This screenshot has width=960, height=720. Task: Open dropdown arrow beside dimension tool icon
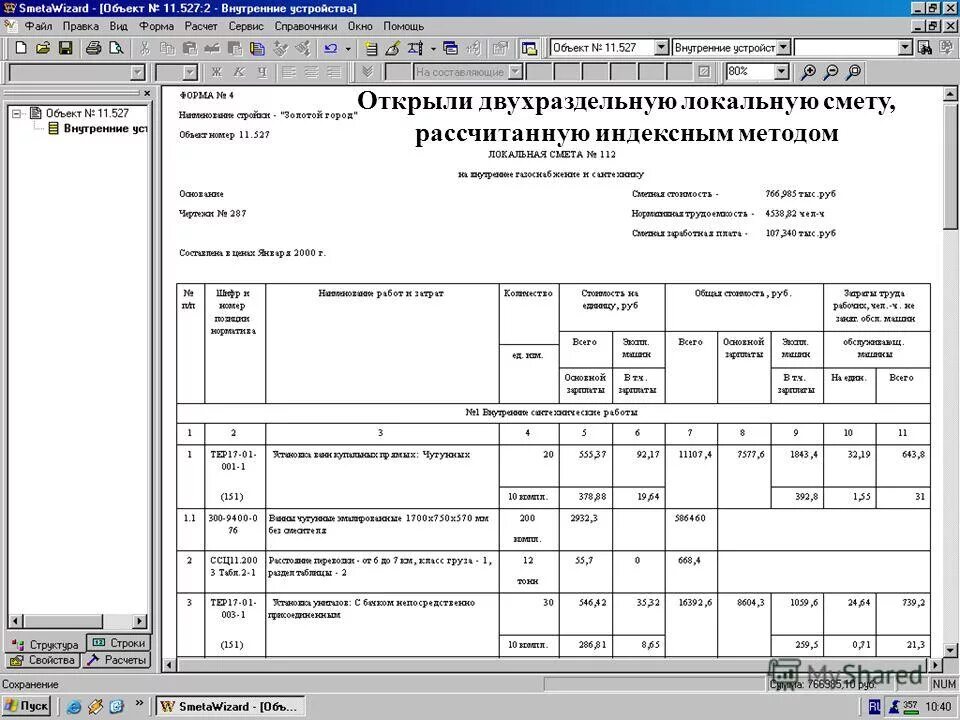click(x=432, y=48)
